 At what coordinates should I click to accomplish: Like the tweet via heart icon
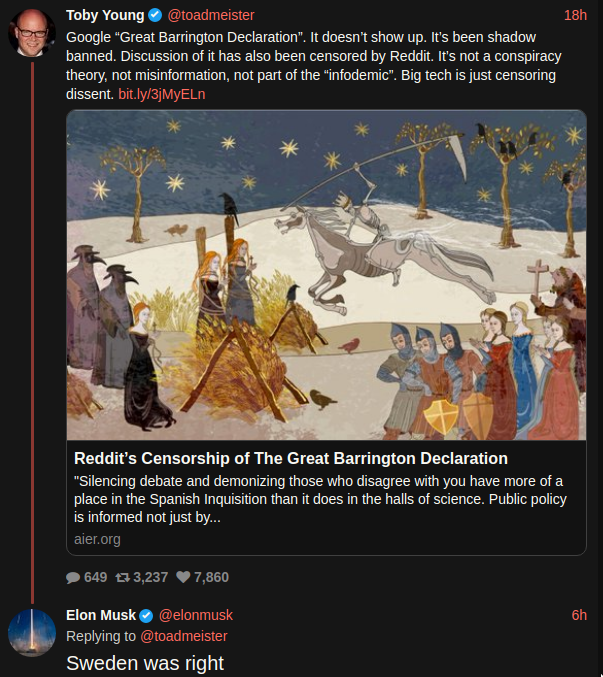click(x=183, y=577)
